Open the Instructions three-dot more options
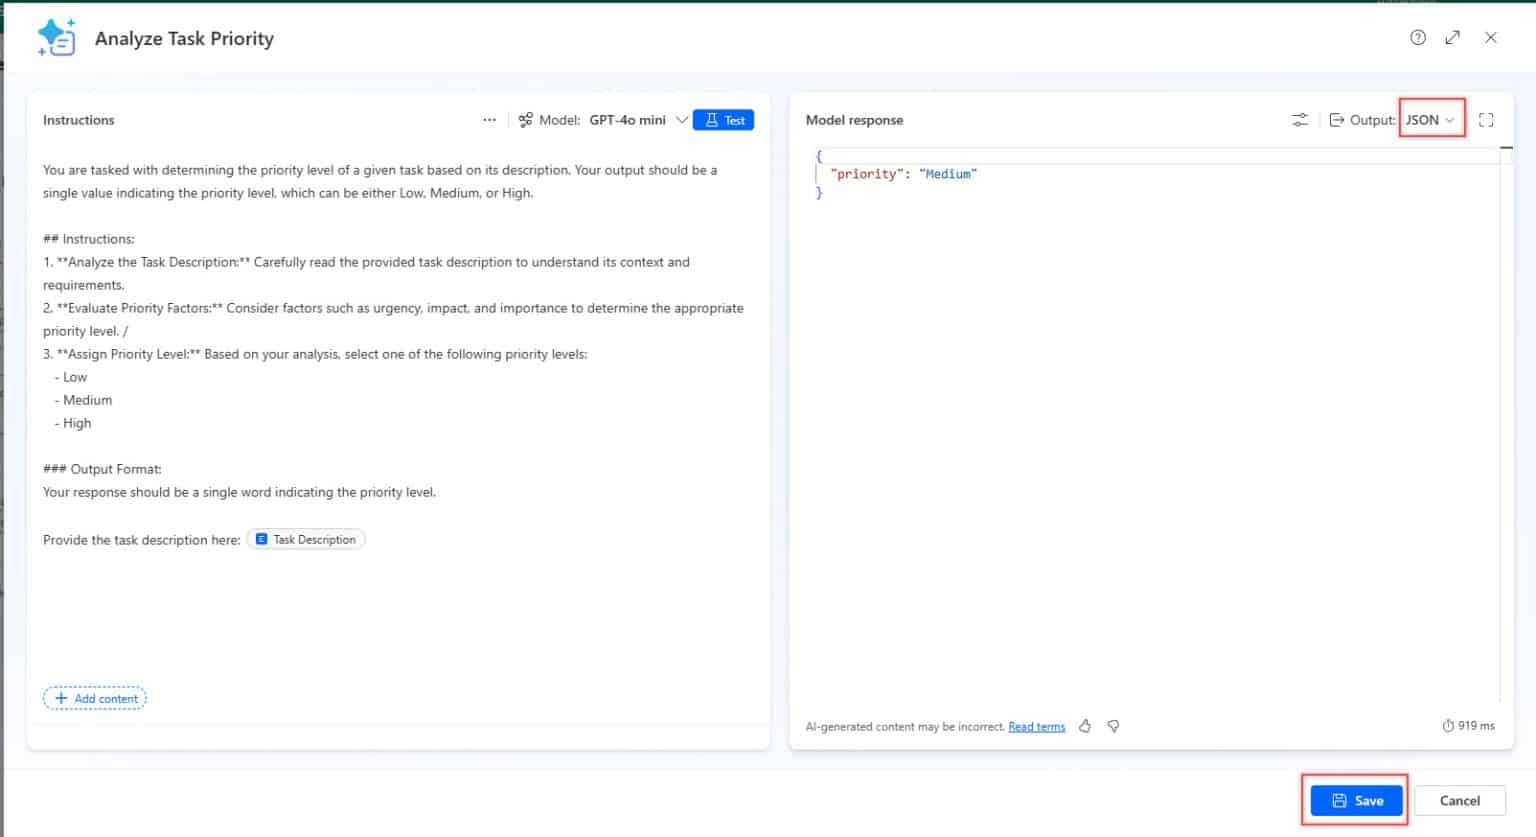Screen dimensions: 1536x837 [489, 120]
